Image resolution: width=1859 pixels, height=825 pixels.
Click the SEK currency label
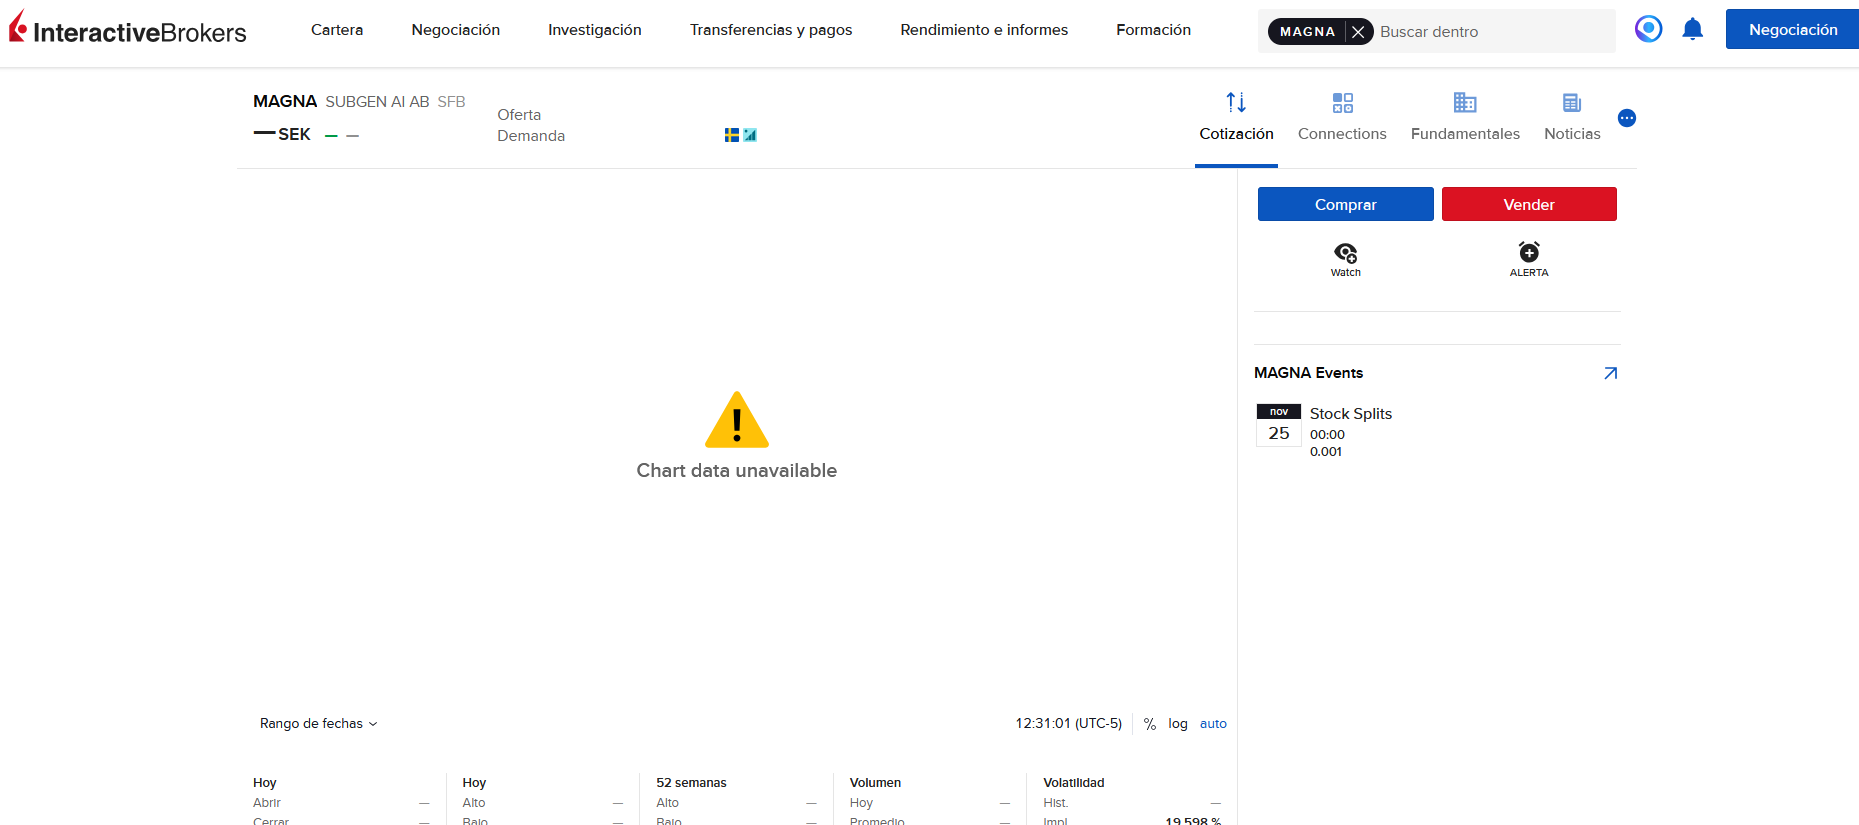pyautogui.click(x=294, y=134)
